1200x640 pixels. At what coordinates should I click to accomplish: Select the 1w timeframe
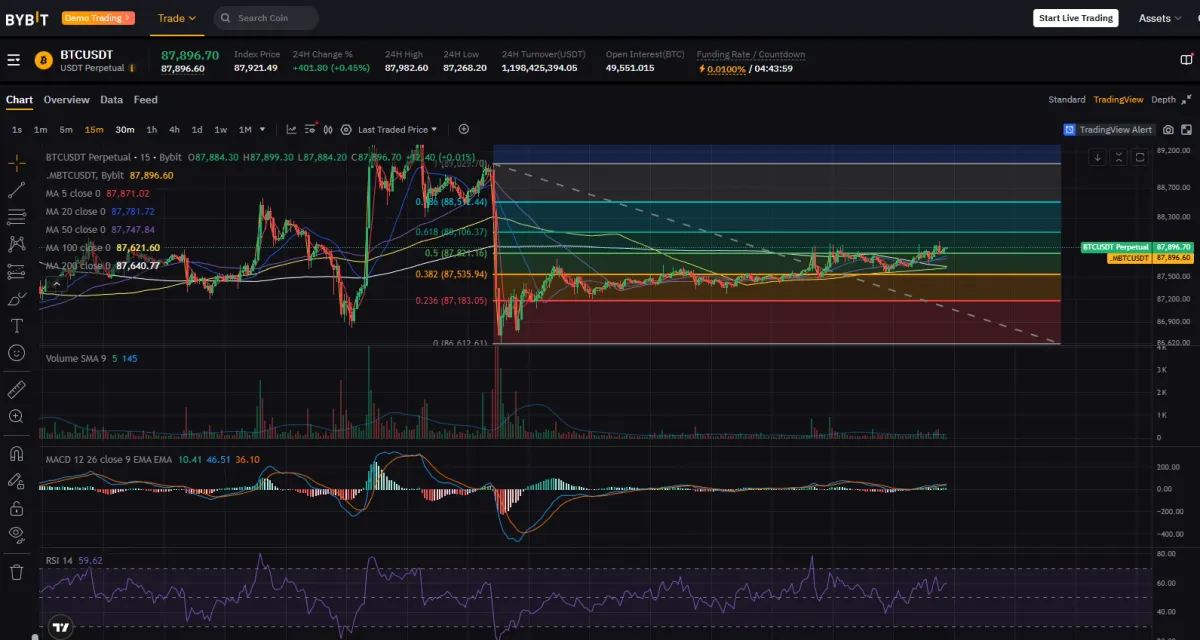click(x=220, y=129)
